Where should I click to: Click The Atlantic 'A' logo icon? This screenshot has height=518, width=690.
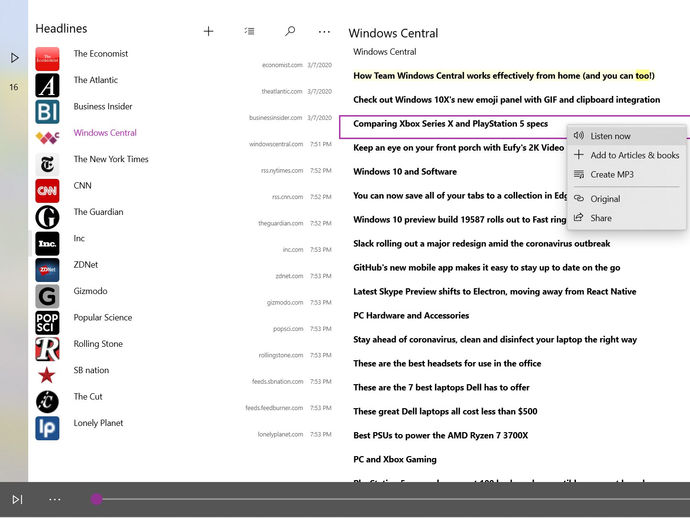[47, 85]
